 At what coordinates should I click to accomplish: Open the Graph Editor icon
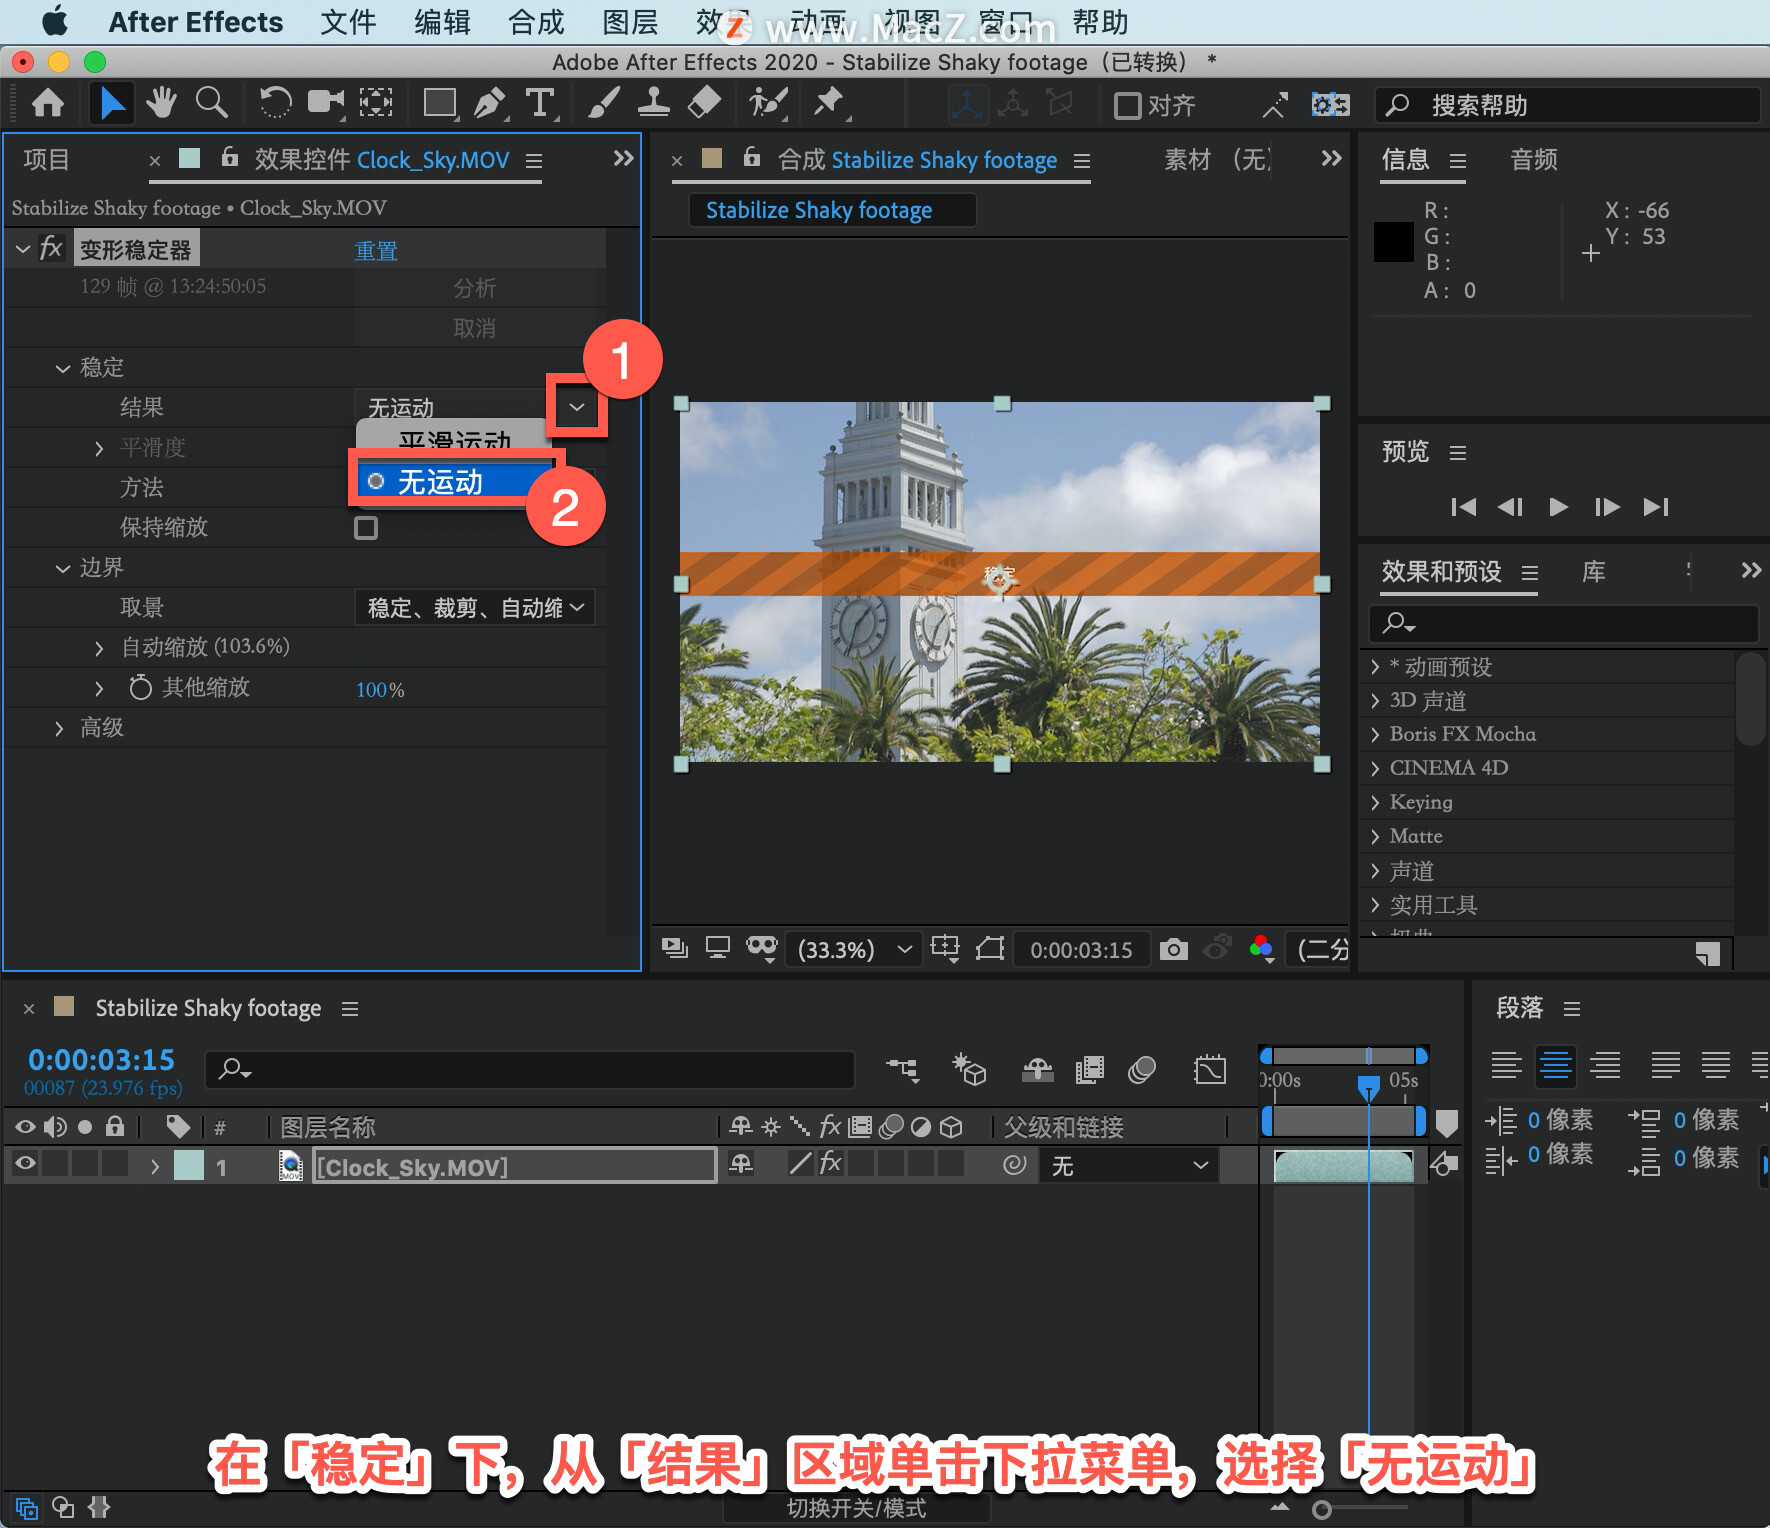click(1210, 1070)
